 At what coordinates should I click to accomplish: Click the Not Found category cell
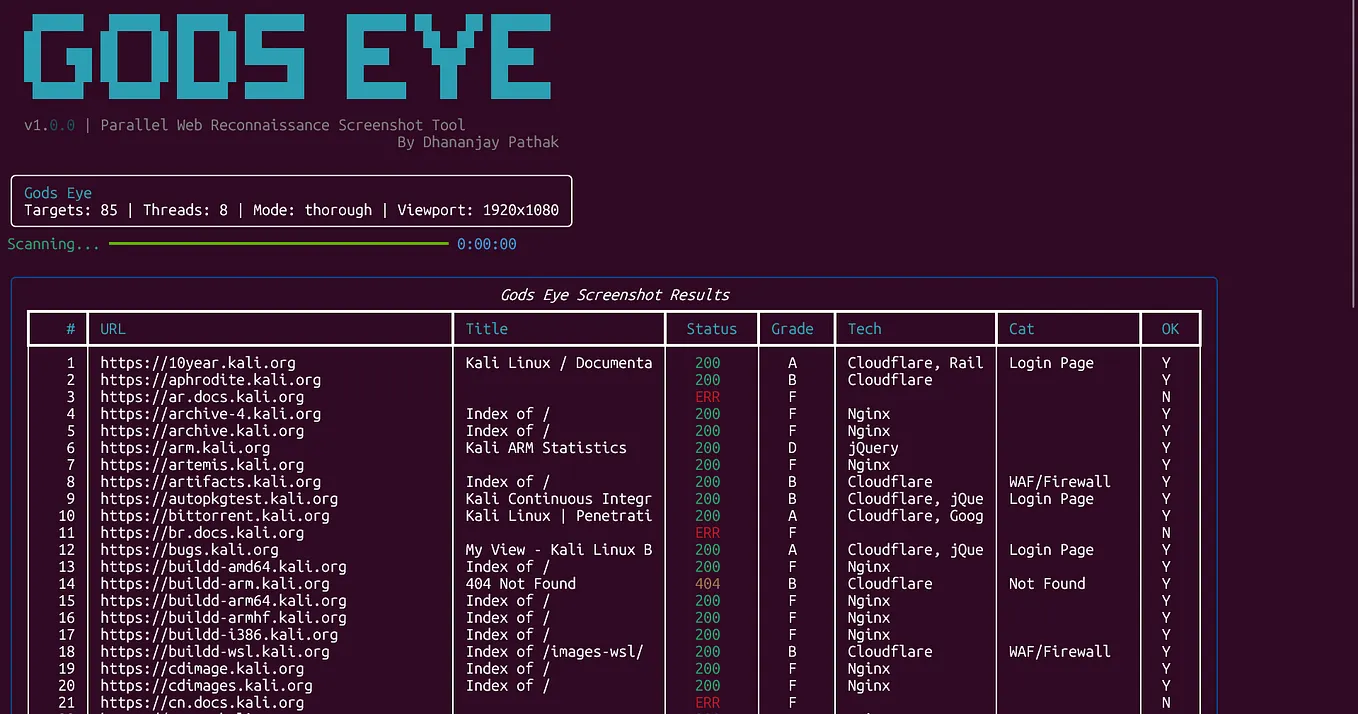click(1047, 584)
